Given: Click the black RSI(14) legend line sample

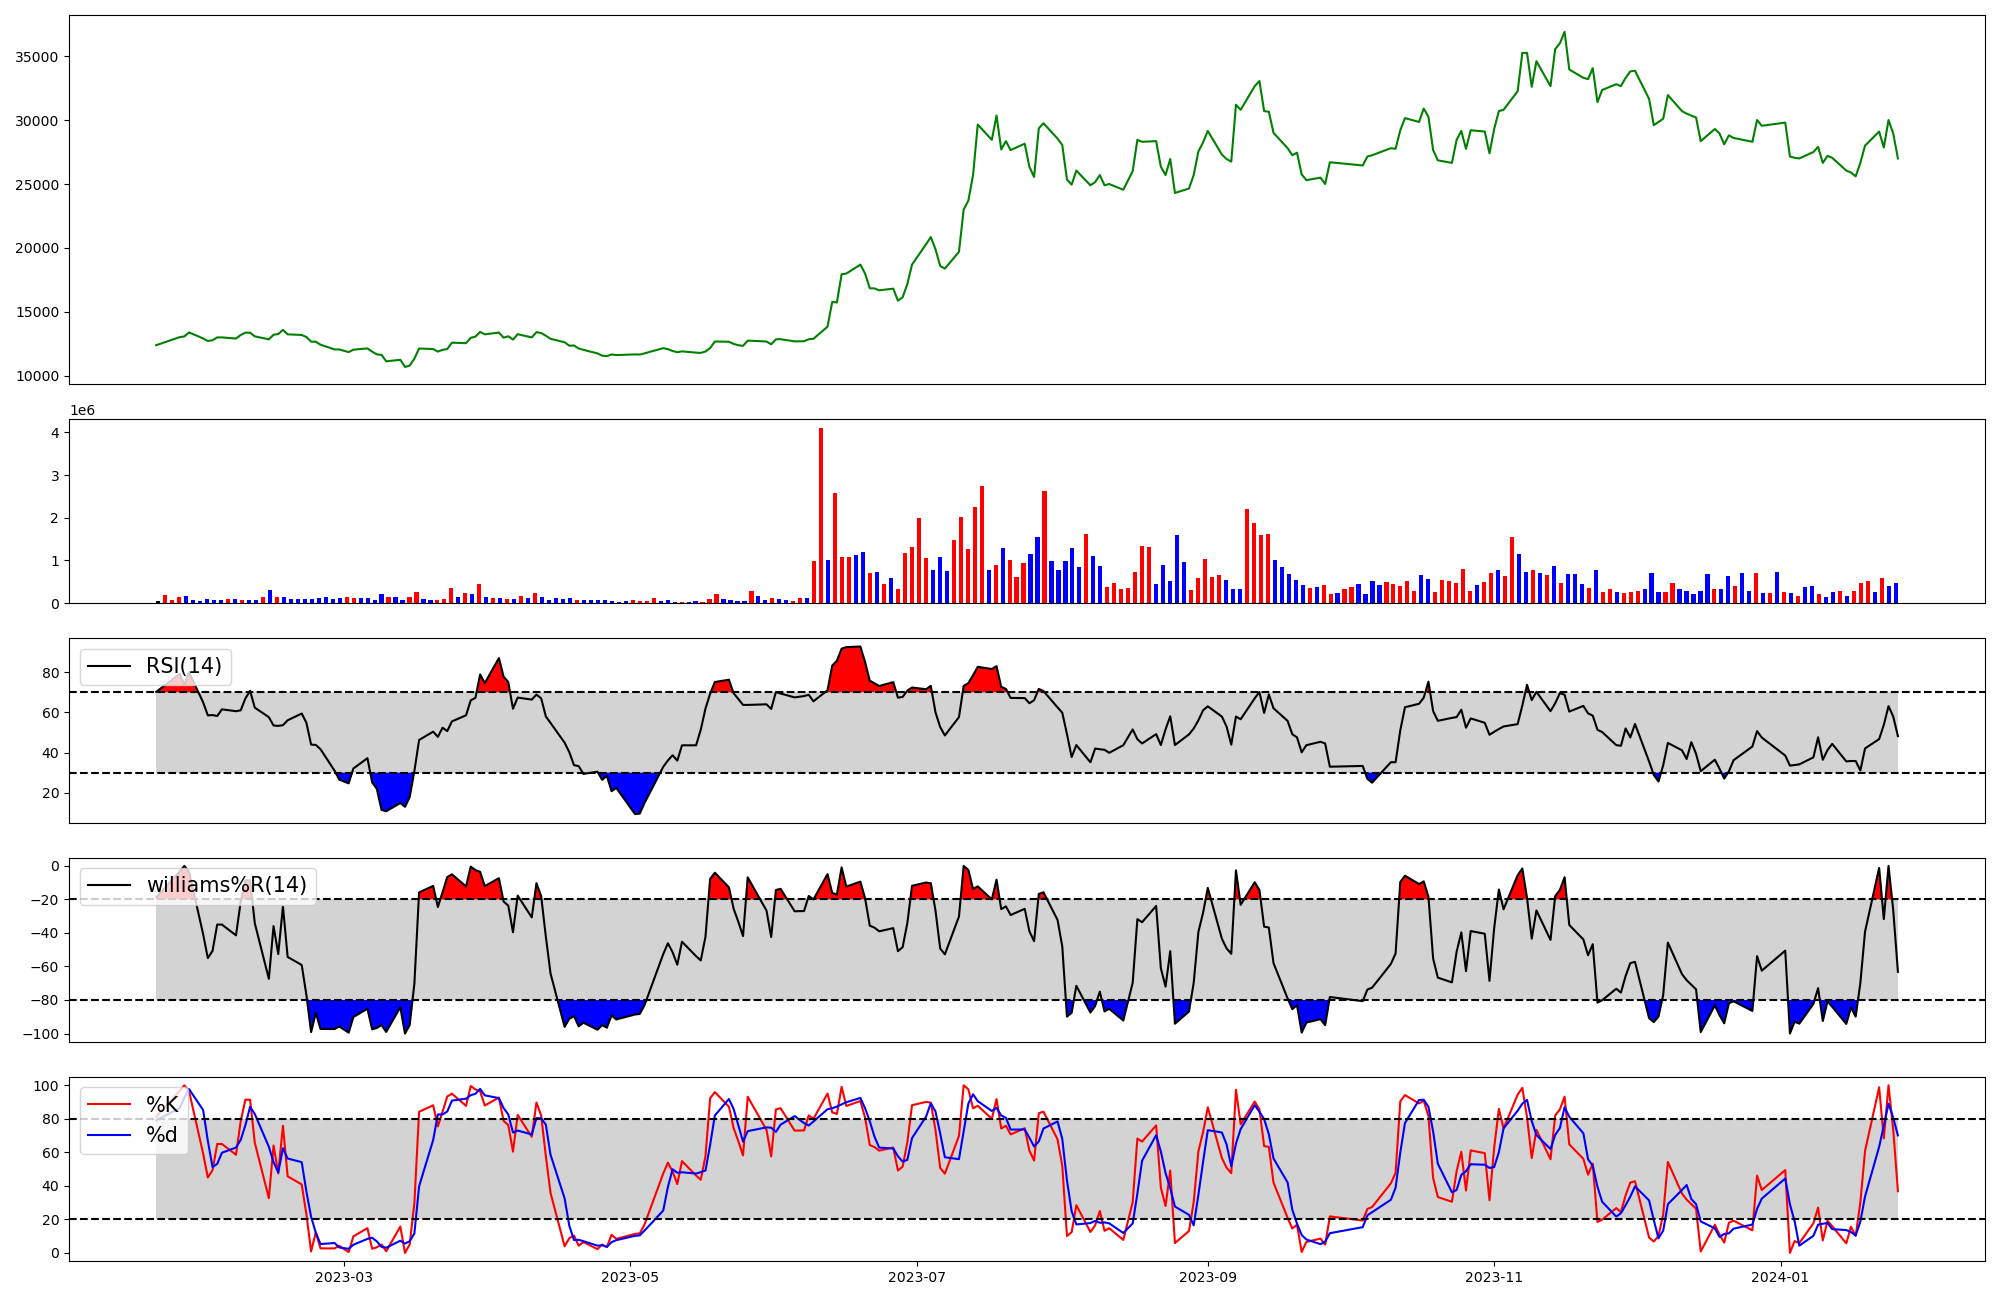Looking at the screenshot, I should [x=109, y=666].
